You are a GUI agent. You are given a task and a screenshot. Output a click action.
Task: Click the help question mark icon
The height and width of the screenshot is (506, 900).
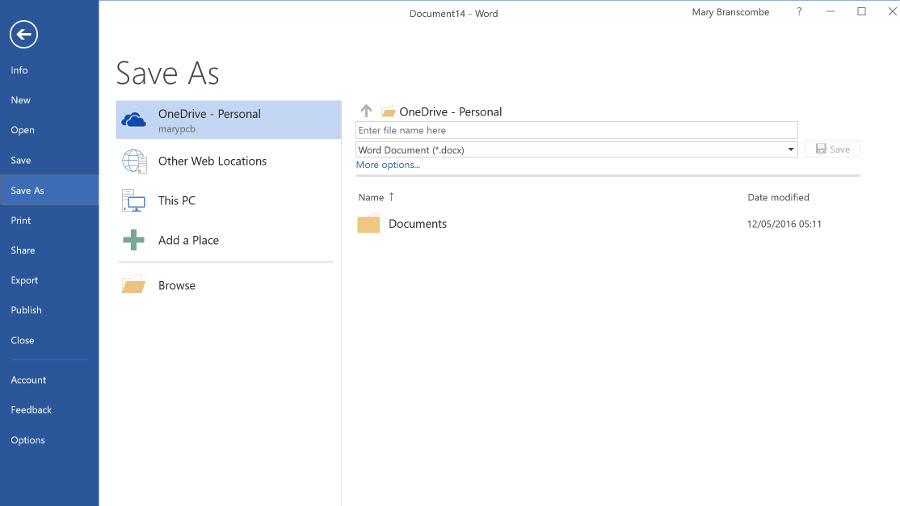[x=799, y=11]
